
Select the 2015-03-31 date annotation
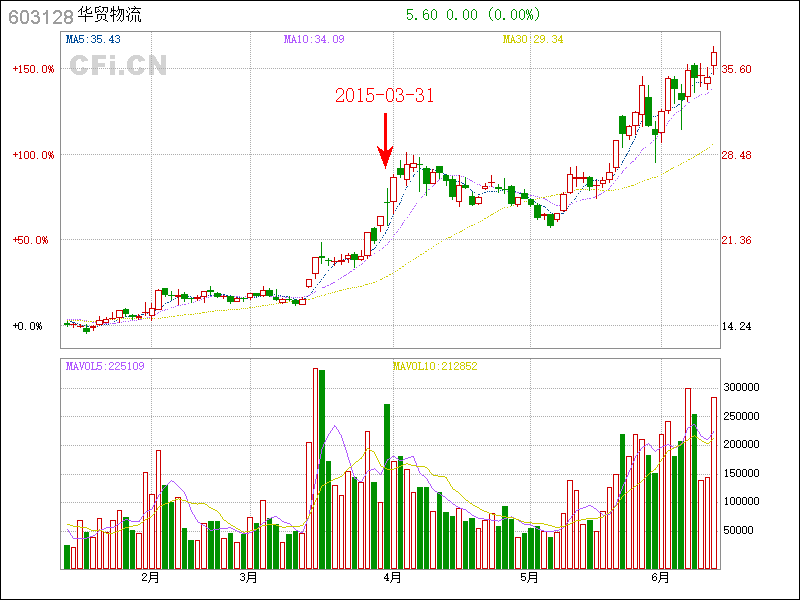[x=384, y=96]
